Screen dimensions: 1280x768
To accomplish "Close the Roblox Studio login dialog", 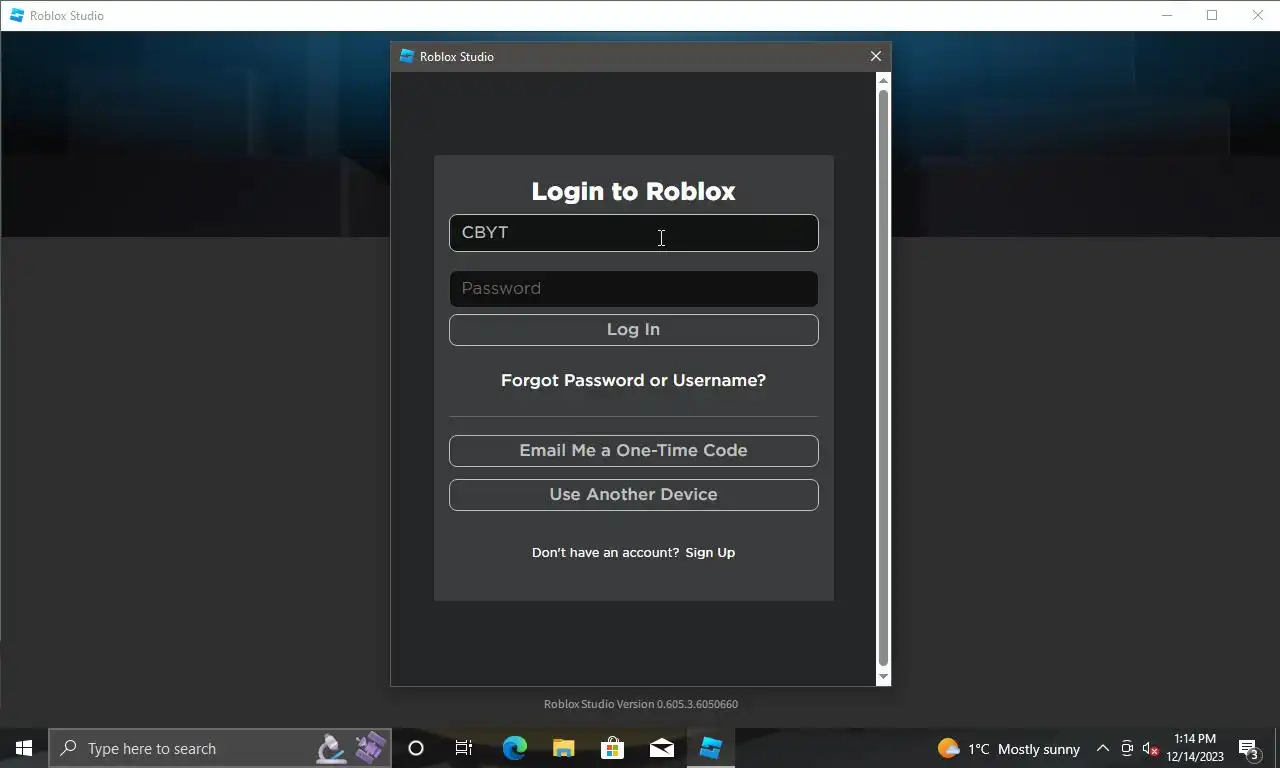I will [876, 57].
